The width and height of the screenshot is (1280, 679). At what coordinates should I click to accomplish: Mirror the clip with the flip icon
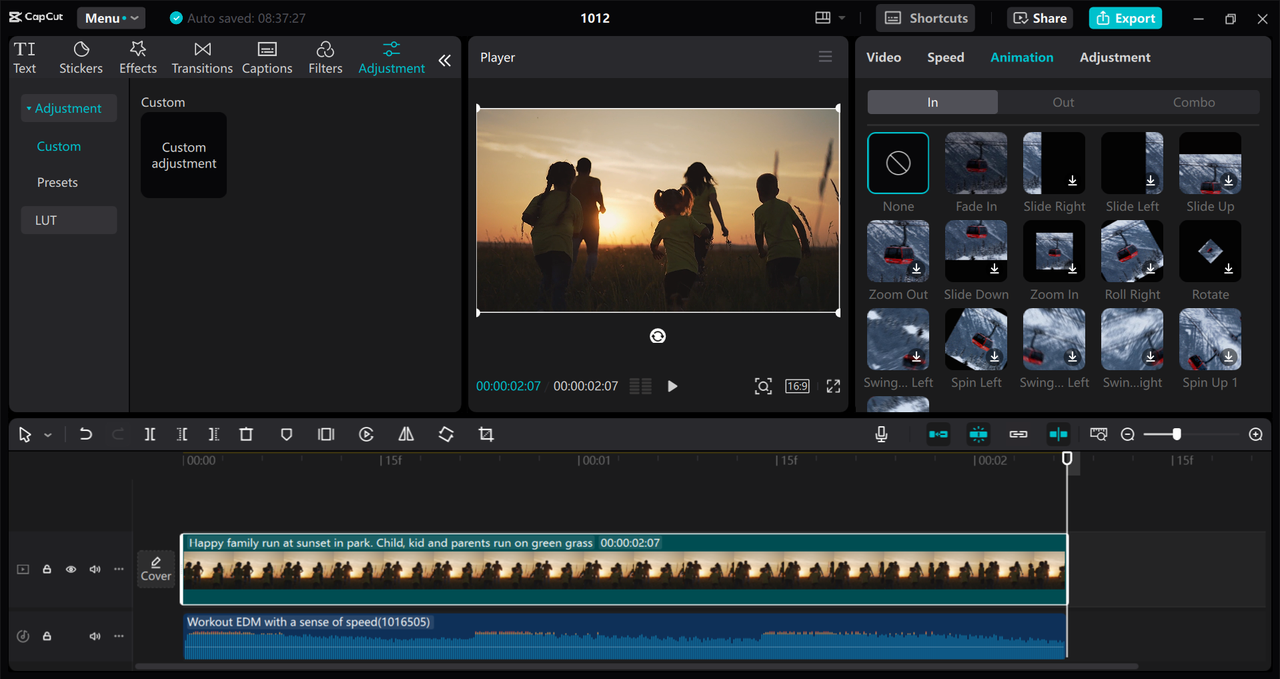tap(406, 434)
